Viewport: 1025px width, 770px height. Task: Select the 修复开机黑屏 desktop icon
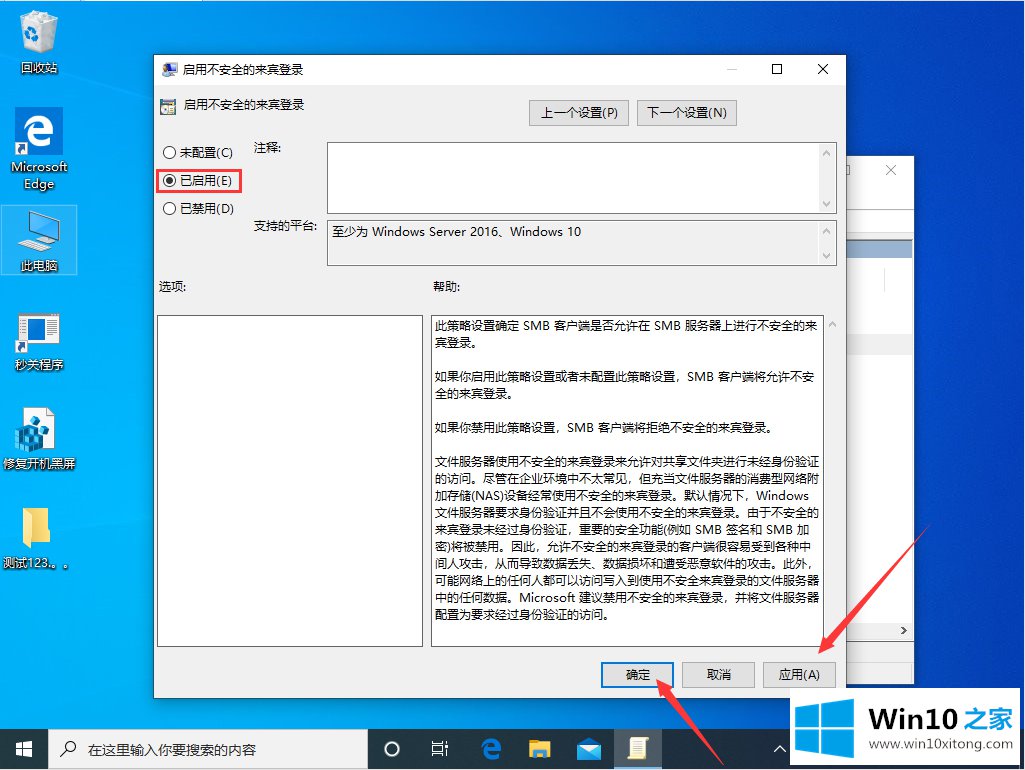coord(39,439)
